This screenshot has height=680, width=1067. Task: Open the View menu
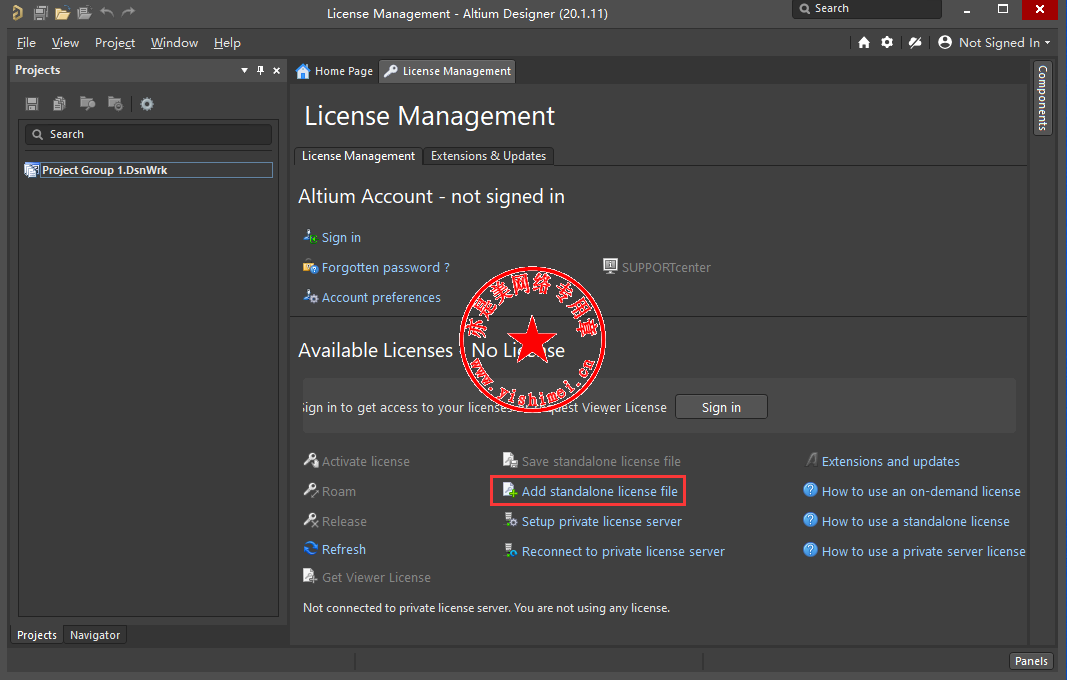click(65, 43)
